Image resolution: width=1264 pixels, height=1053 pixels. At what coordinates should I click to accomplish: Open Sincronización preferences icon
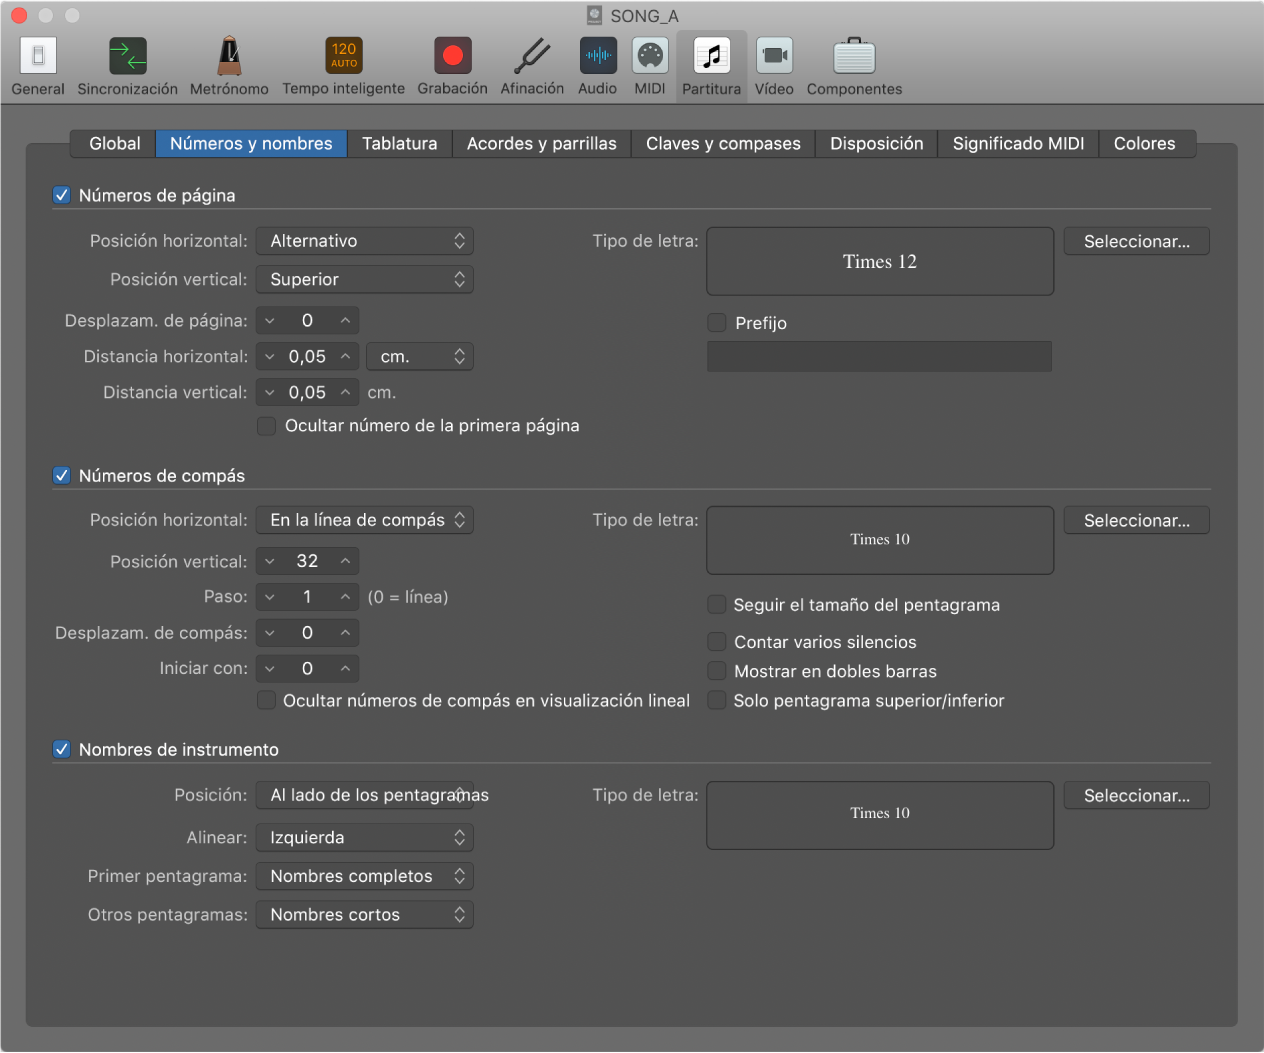[127, 57]
